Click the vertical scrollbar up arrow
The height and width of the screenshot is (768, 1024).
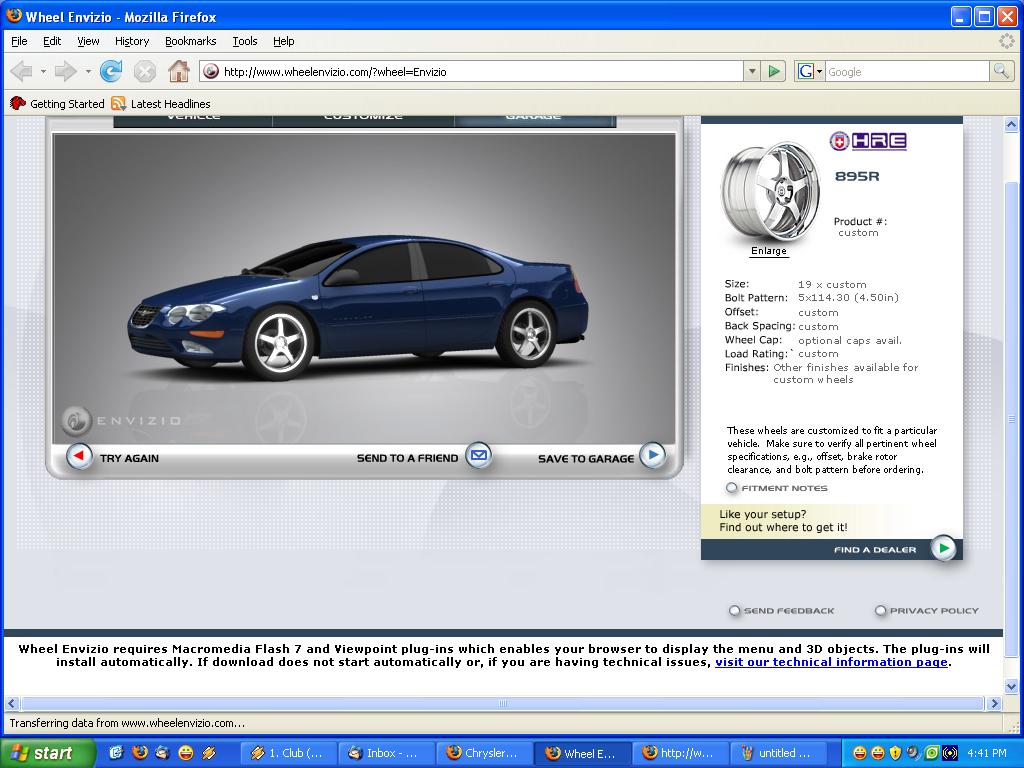[x=1011, y=124]
